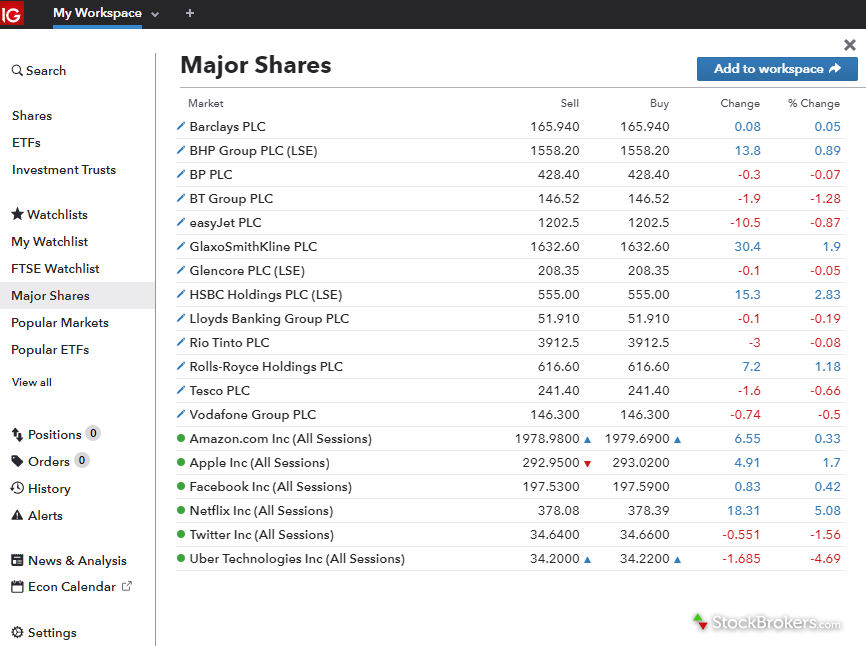Open the Uber Technologies Inc market name

[297, 559]
